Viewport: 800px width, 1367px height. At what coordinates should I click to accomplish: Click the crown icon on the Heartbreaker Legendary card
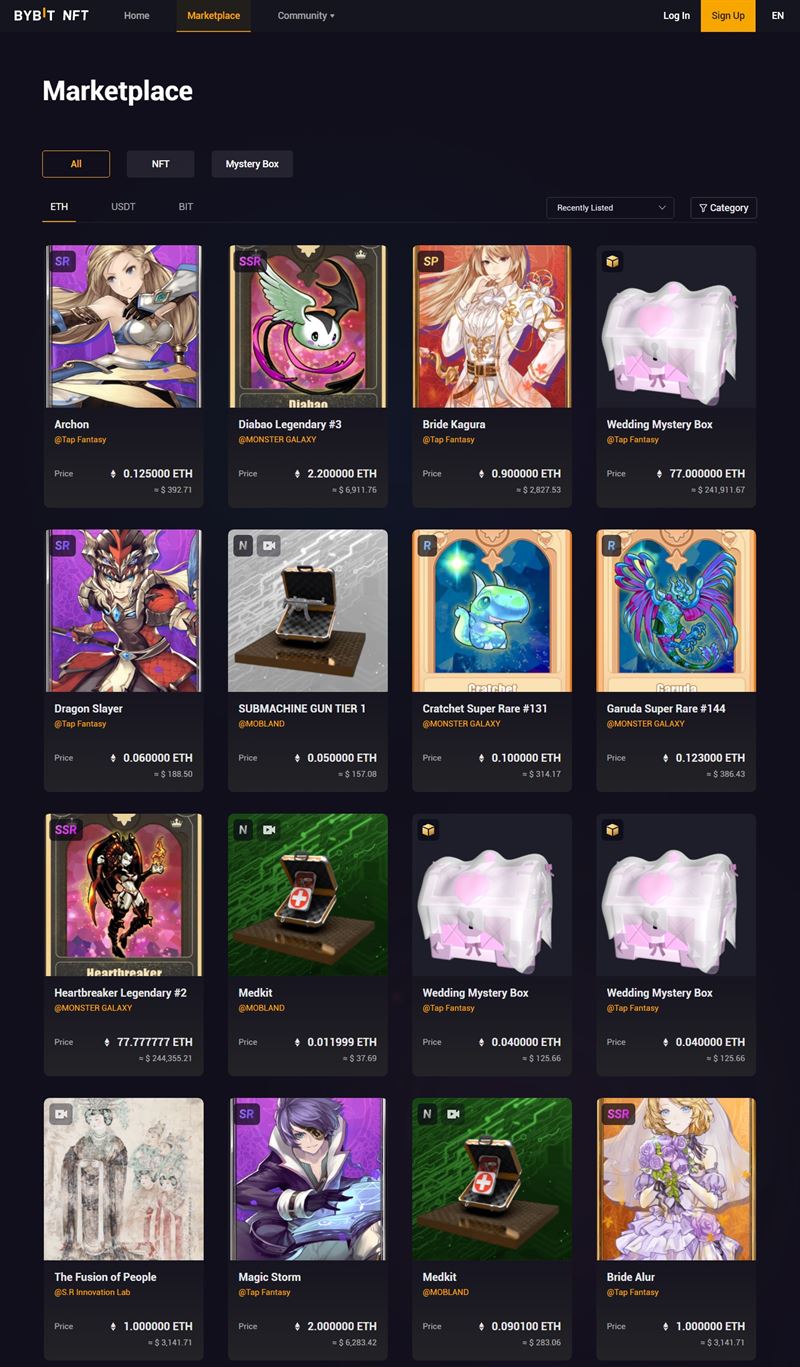177,822
